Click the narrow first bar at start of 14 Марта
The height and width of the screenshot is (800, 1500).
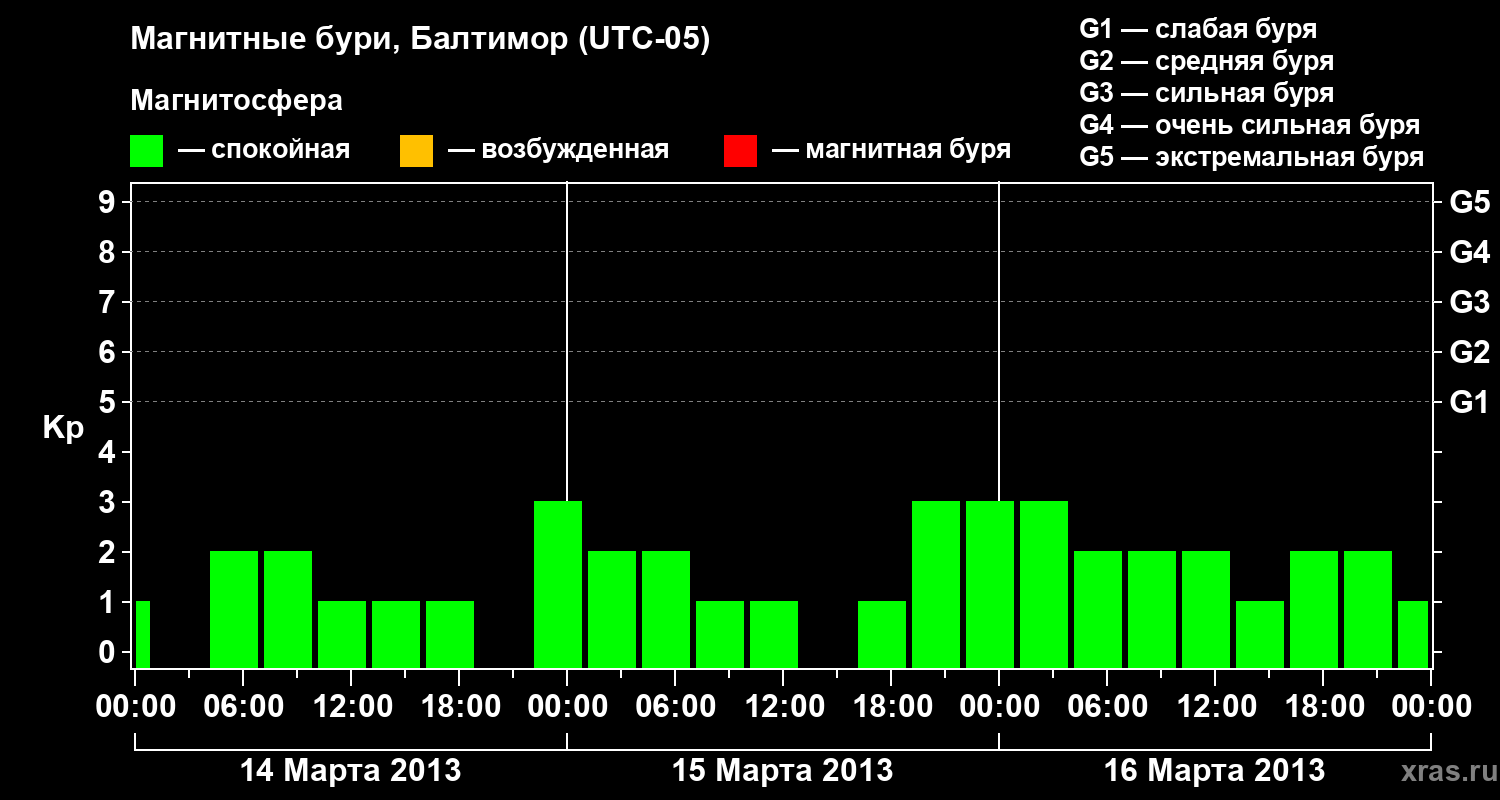142,634
